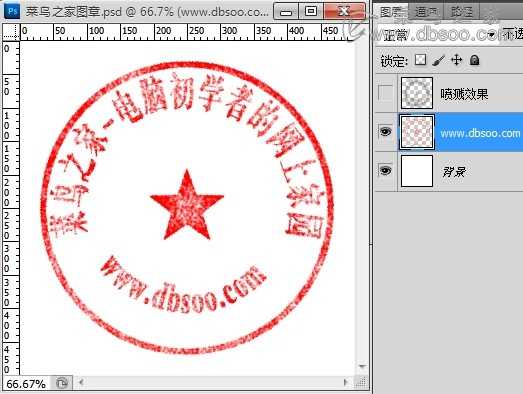Switch to the 图层 tab
Viewport: 523px width, 394px height.
(391, 12)
